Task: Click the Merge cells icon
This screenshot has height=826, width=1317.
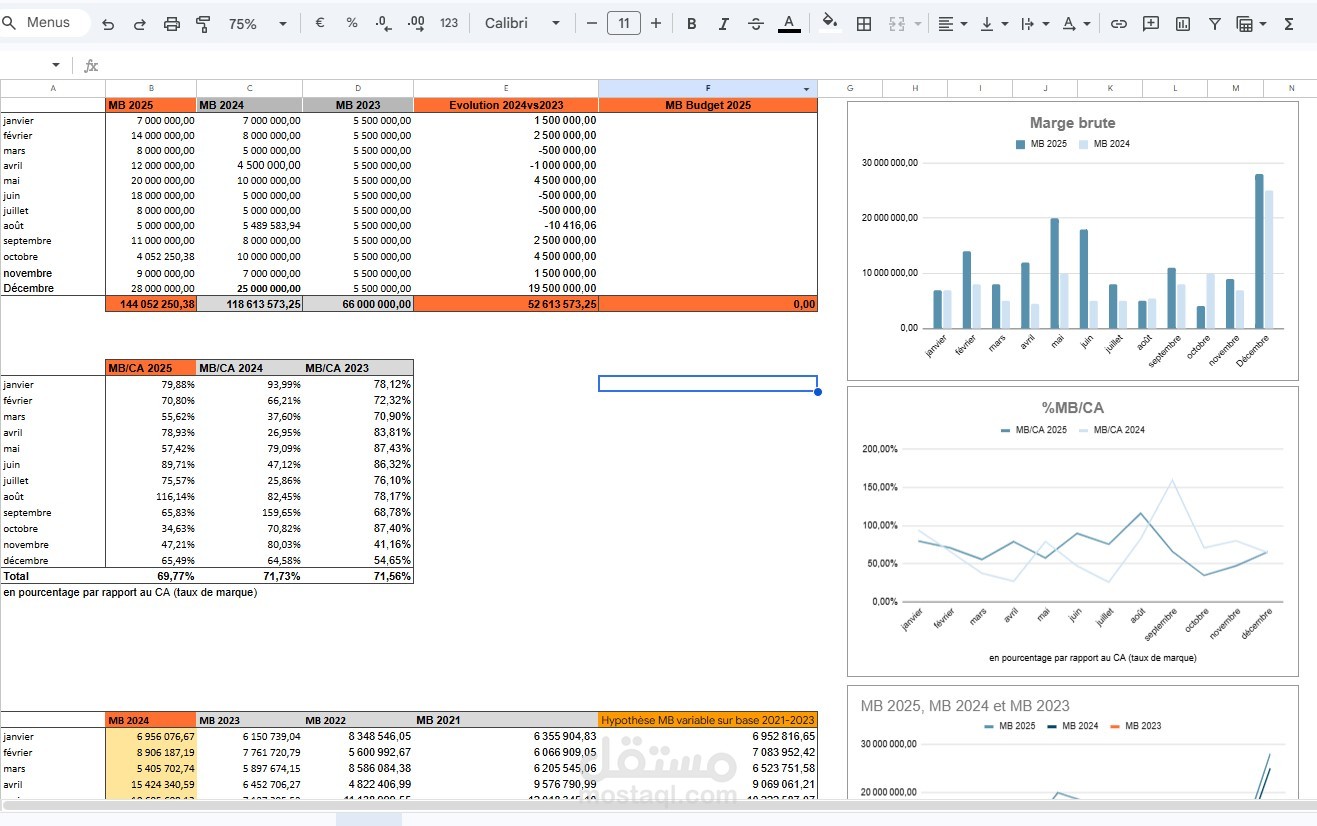Action: pyautogui.click(x=897, y=23)
